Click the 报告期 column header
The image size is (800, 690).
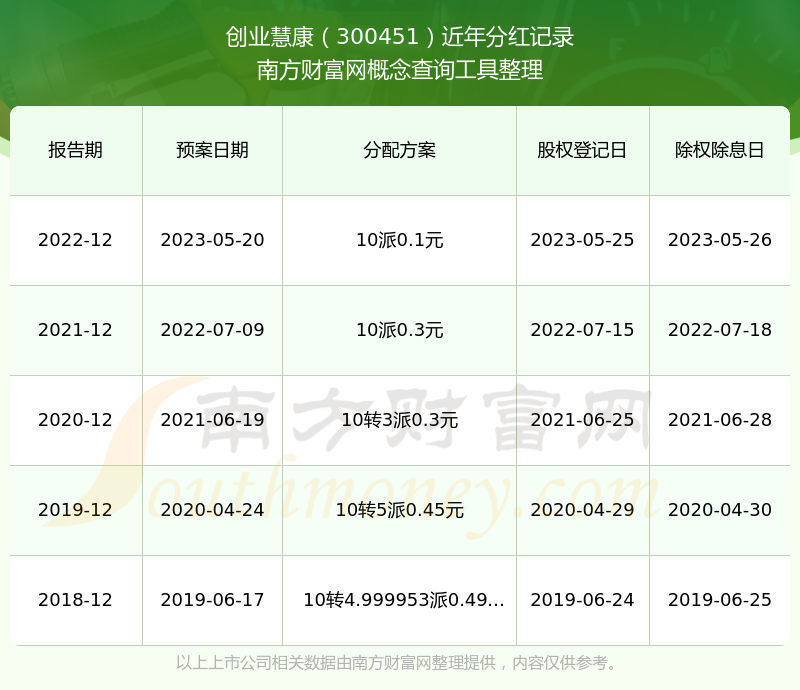coord(76,150)
